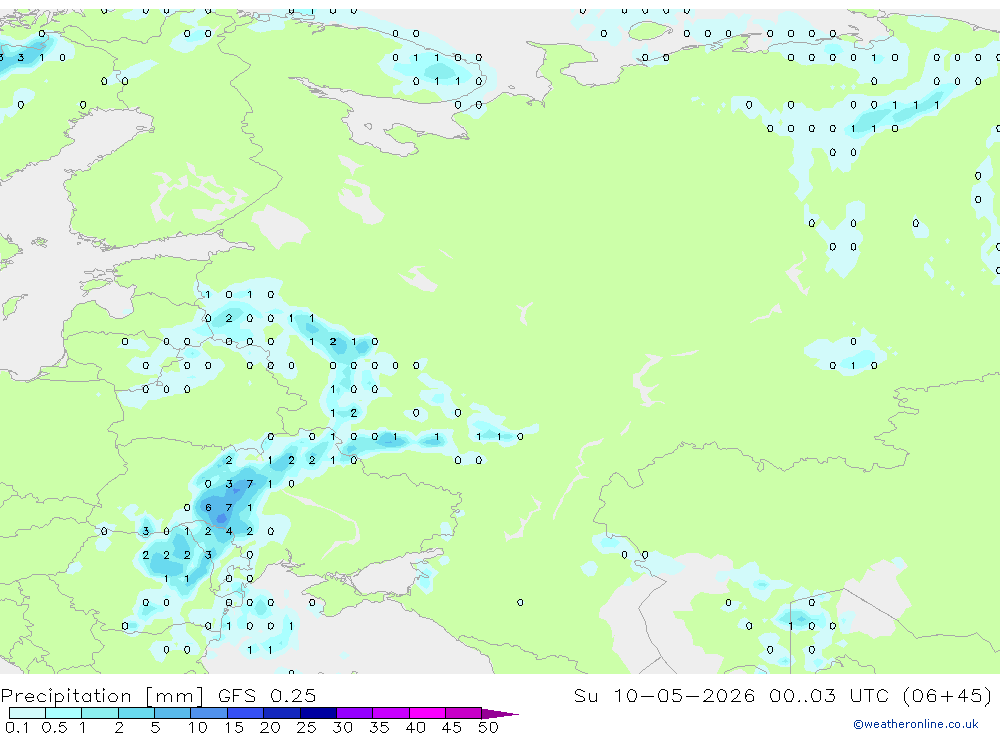Click the '(06+45)' forecast run label
This screenshot has width=1000, height=733.
coord(948,696)
